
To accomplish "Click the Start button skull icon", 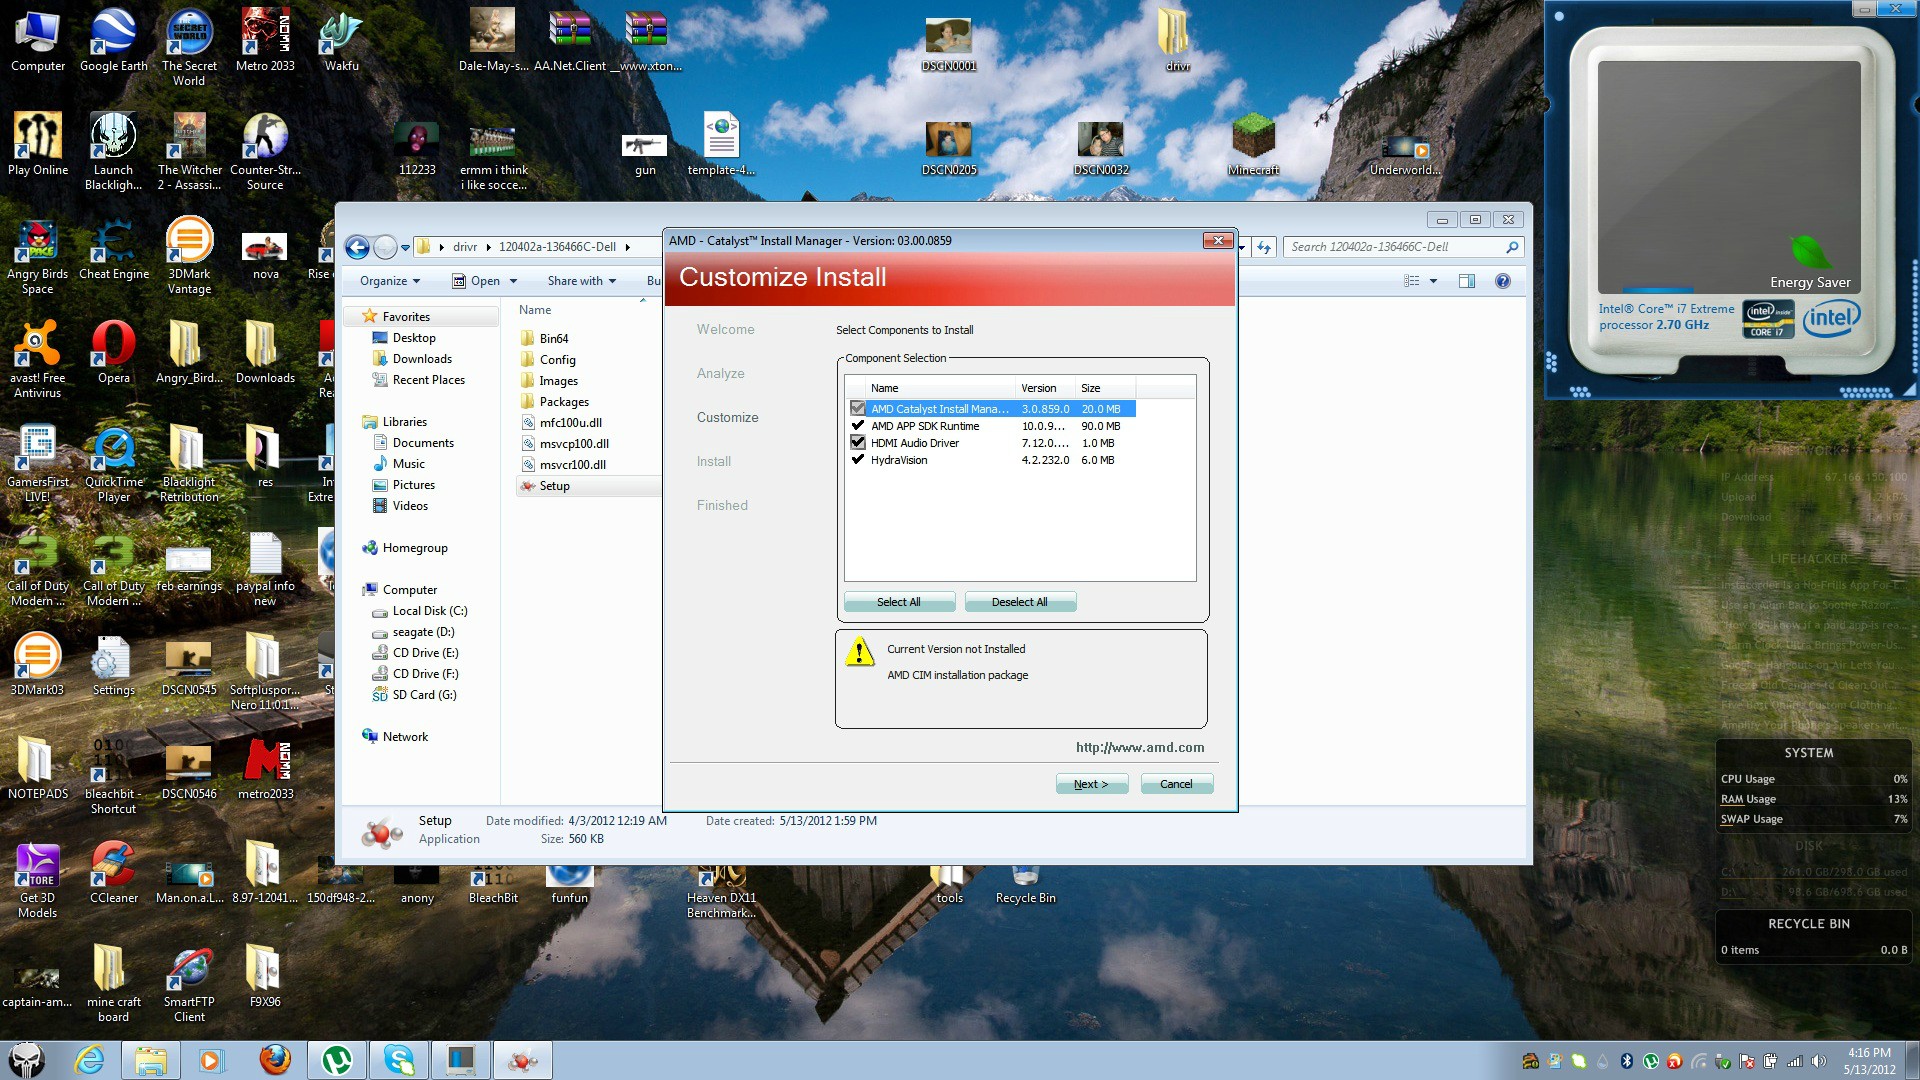I will pyautogui.click(x=27, y=1060).
